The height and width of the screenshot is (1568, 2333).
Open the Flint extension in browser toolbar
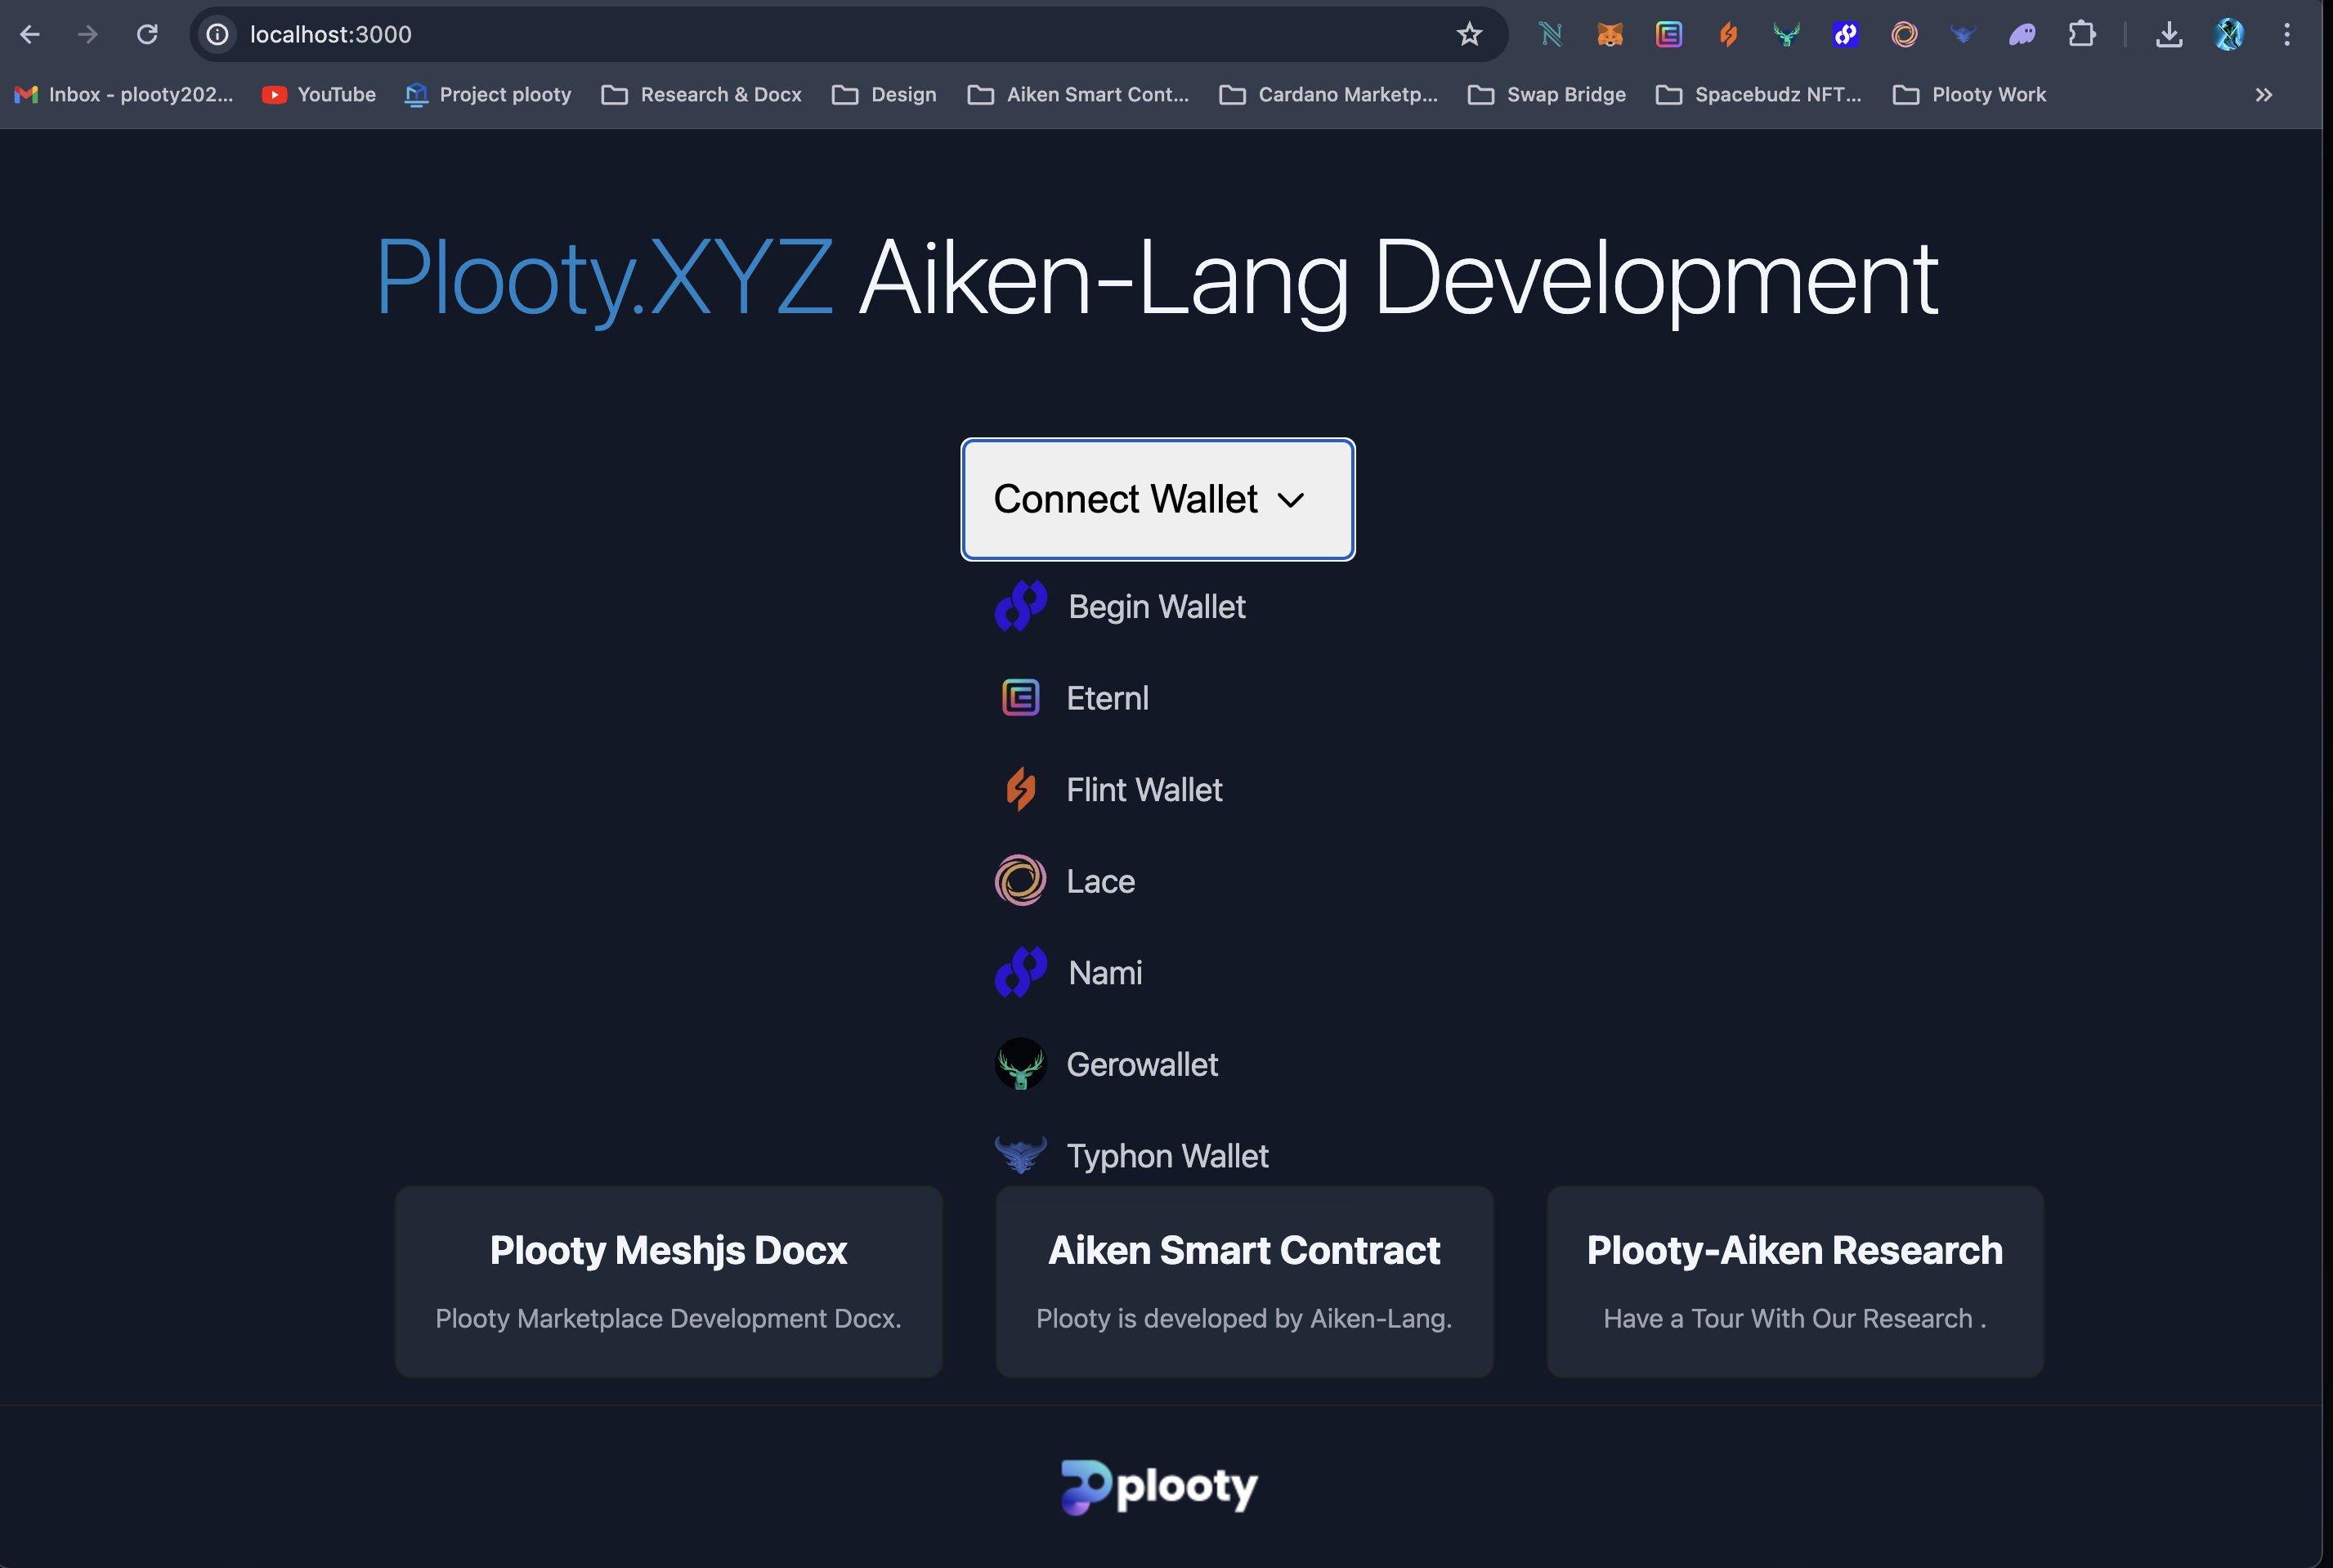(x=1728, y=35)
